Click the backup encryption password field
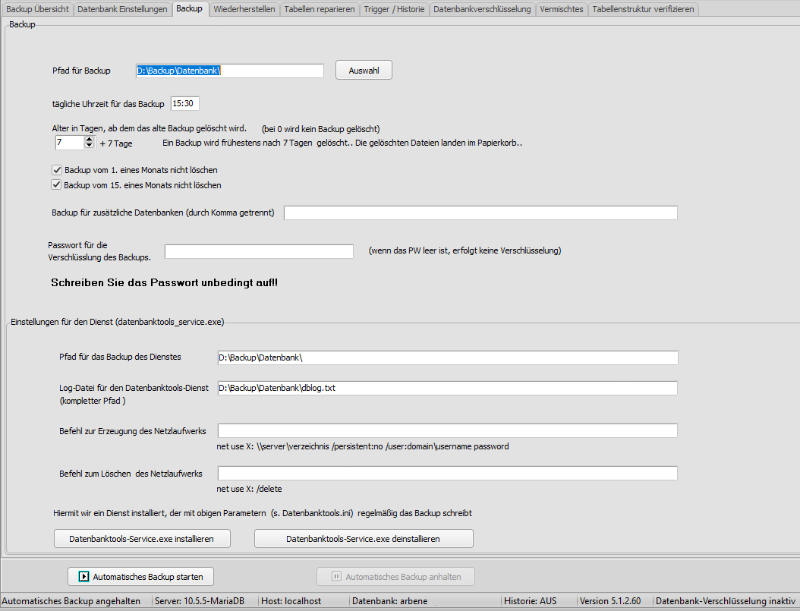Image resolution: width=800 pixels, height=611 pixels. point(259,251)
